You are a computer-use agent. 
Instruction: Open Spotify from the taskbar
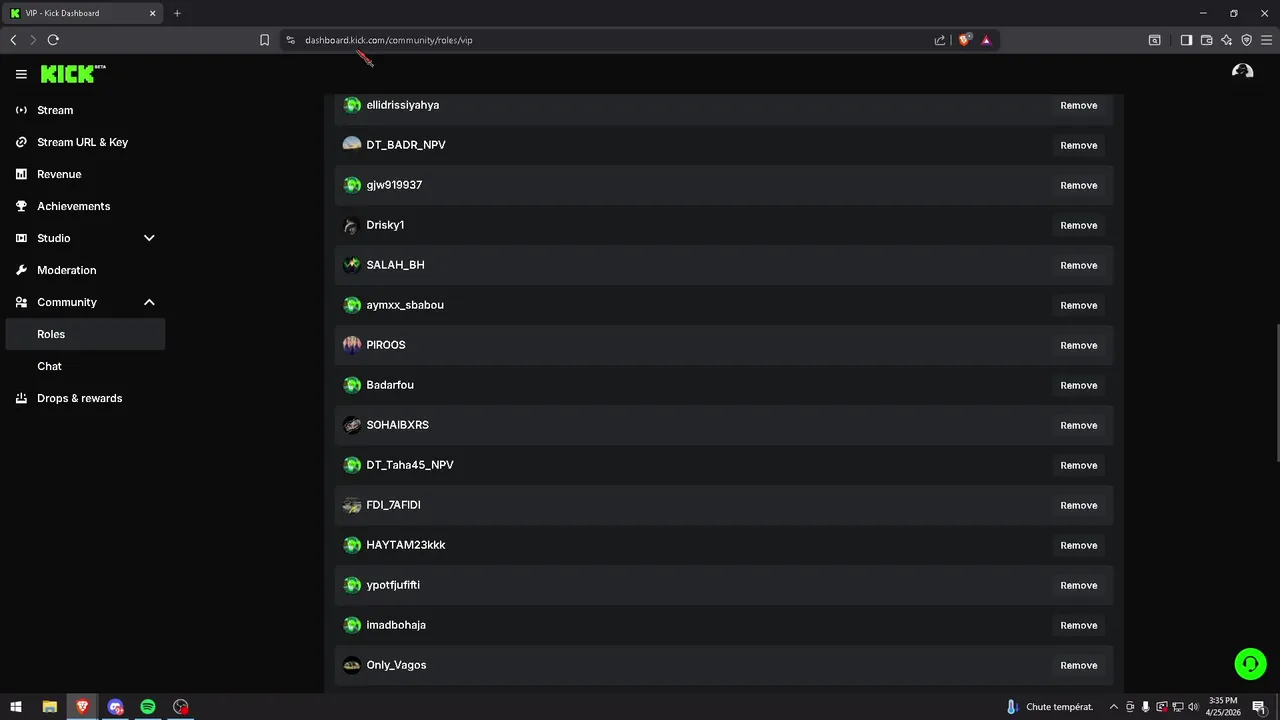point(148,707)
